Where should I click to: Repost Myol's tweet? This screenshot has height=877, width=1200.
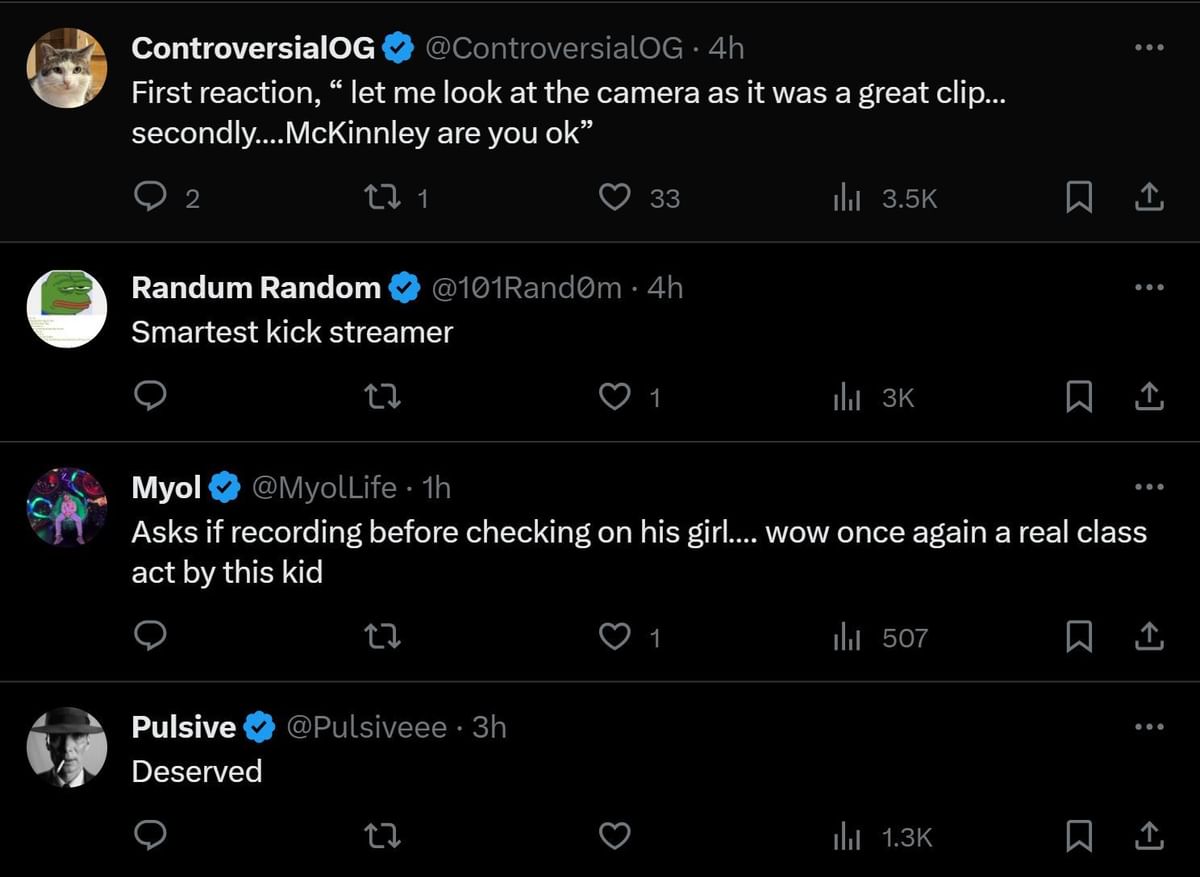[386, 637]
